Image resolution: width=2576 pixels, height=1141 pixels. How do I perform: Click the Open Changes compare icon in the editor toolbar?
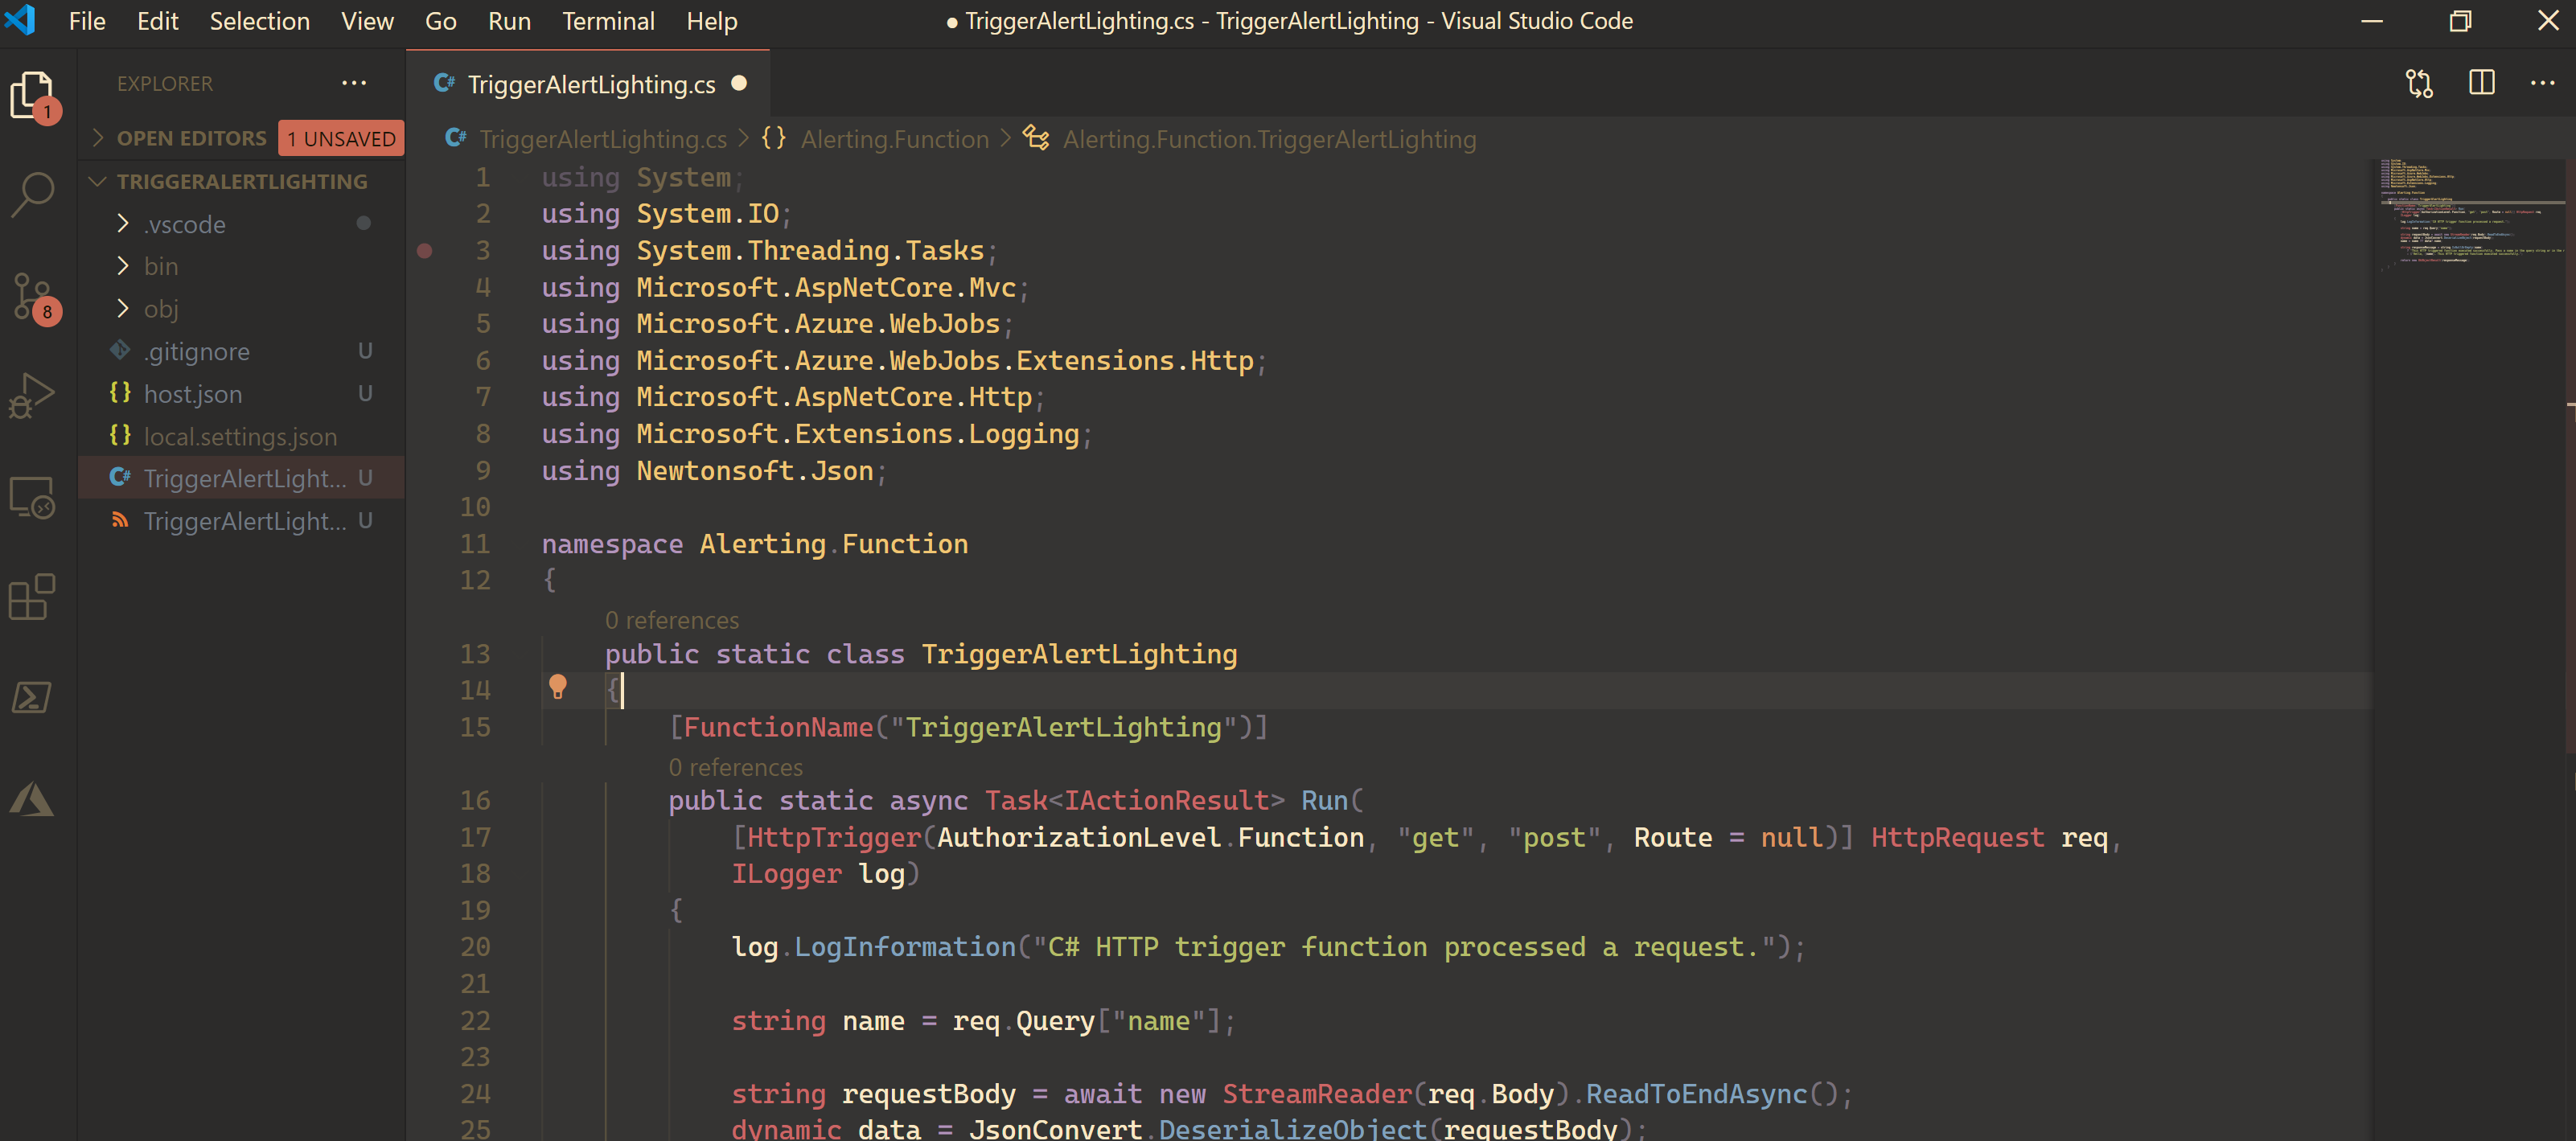(2419, 84)
